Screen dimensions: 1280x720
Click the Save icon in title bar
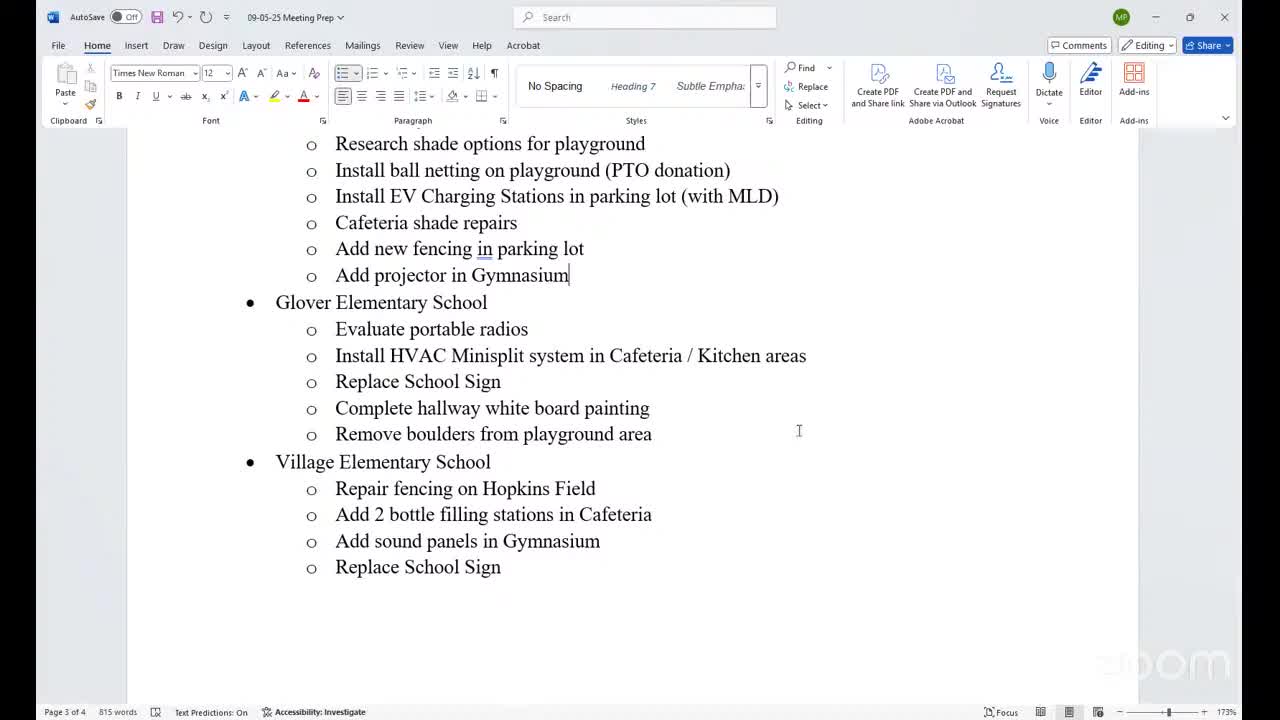[x=157, y=17]
